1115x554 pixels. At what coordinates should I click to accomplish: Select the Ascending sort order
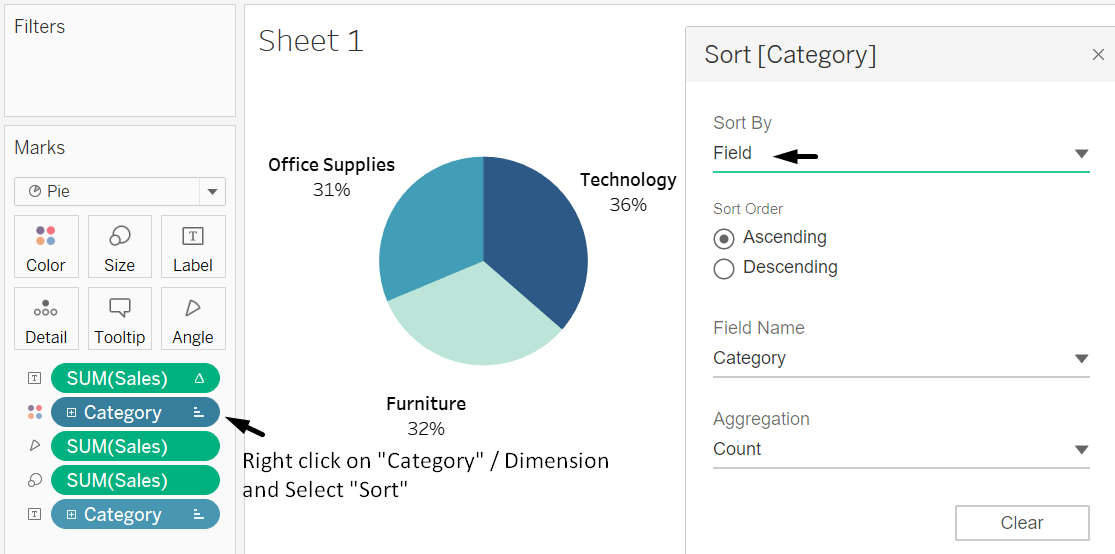tap(724, 238)
